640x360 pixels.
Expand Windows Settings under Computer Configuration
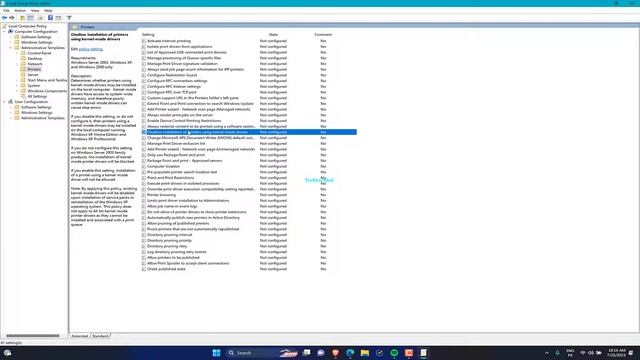11,42
